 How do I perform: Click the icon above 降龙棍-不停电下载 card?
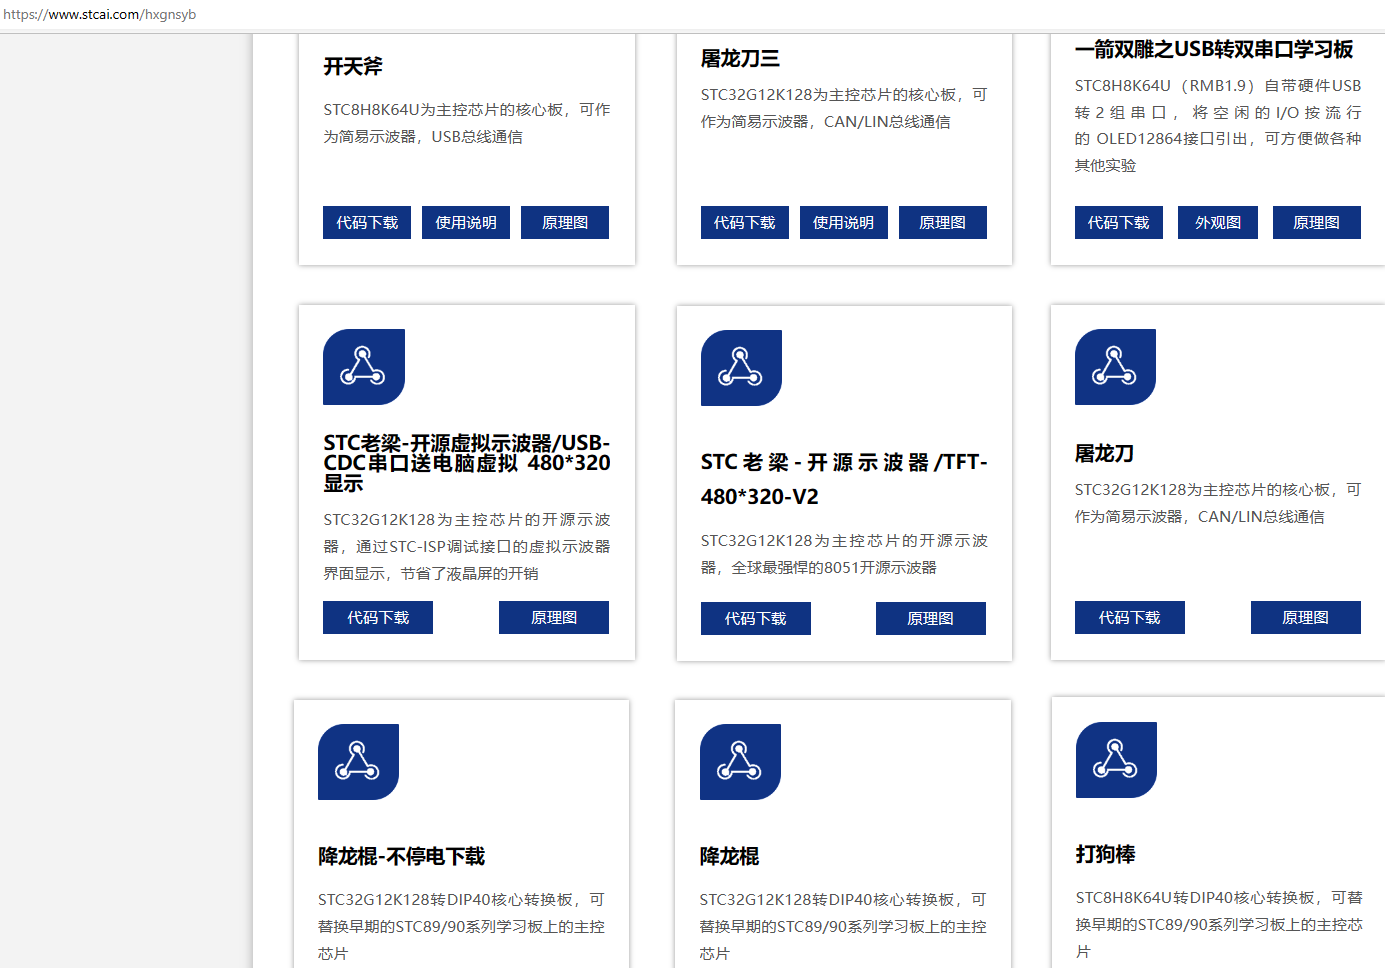click(x=358, y=762)
